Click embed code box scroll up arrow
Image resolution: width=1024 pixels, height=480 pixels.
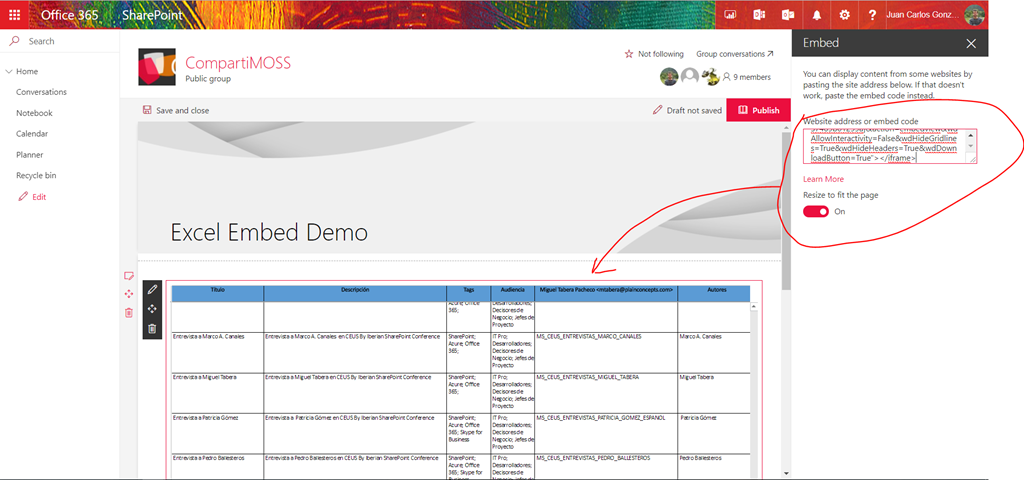[x=970, y=135]
